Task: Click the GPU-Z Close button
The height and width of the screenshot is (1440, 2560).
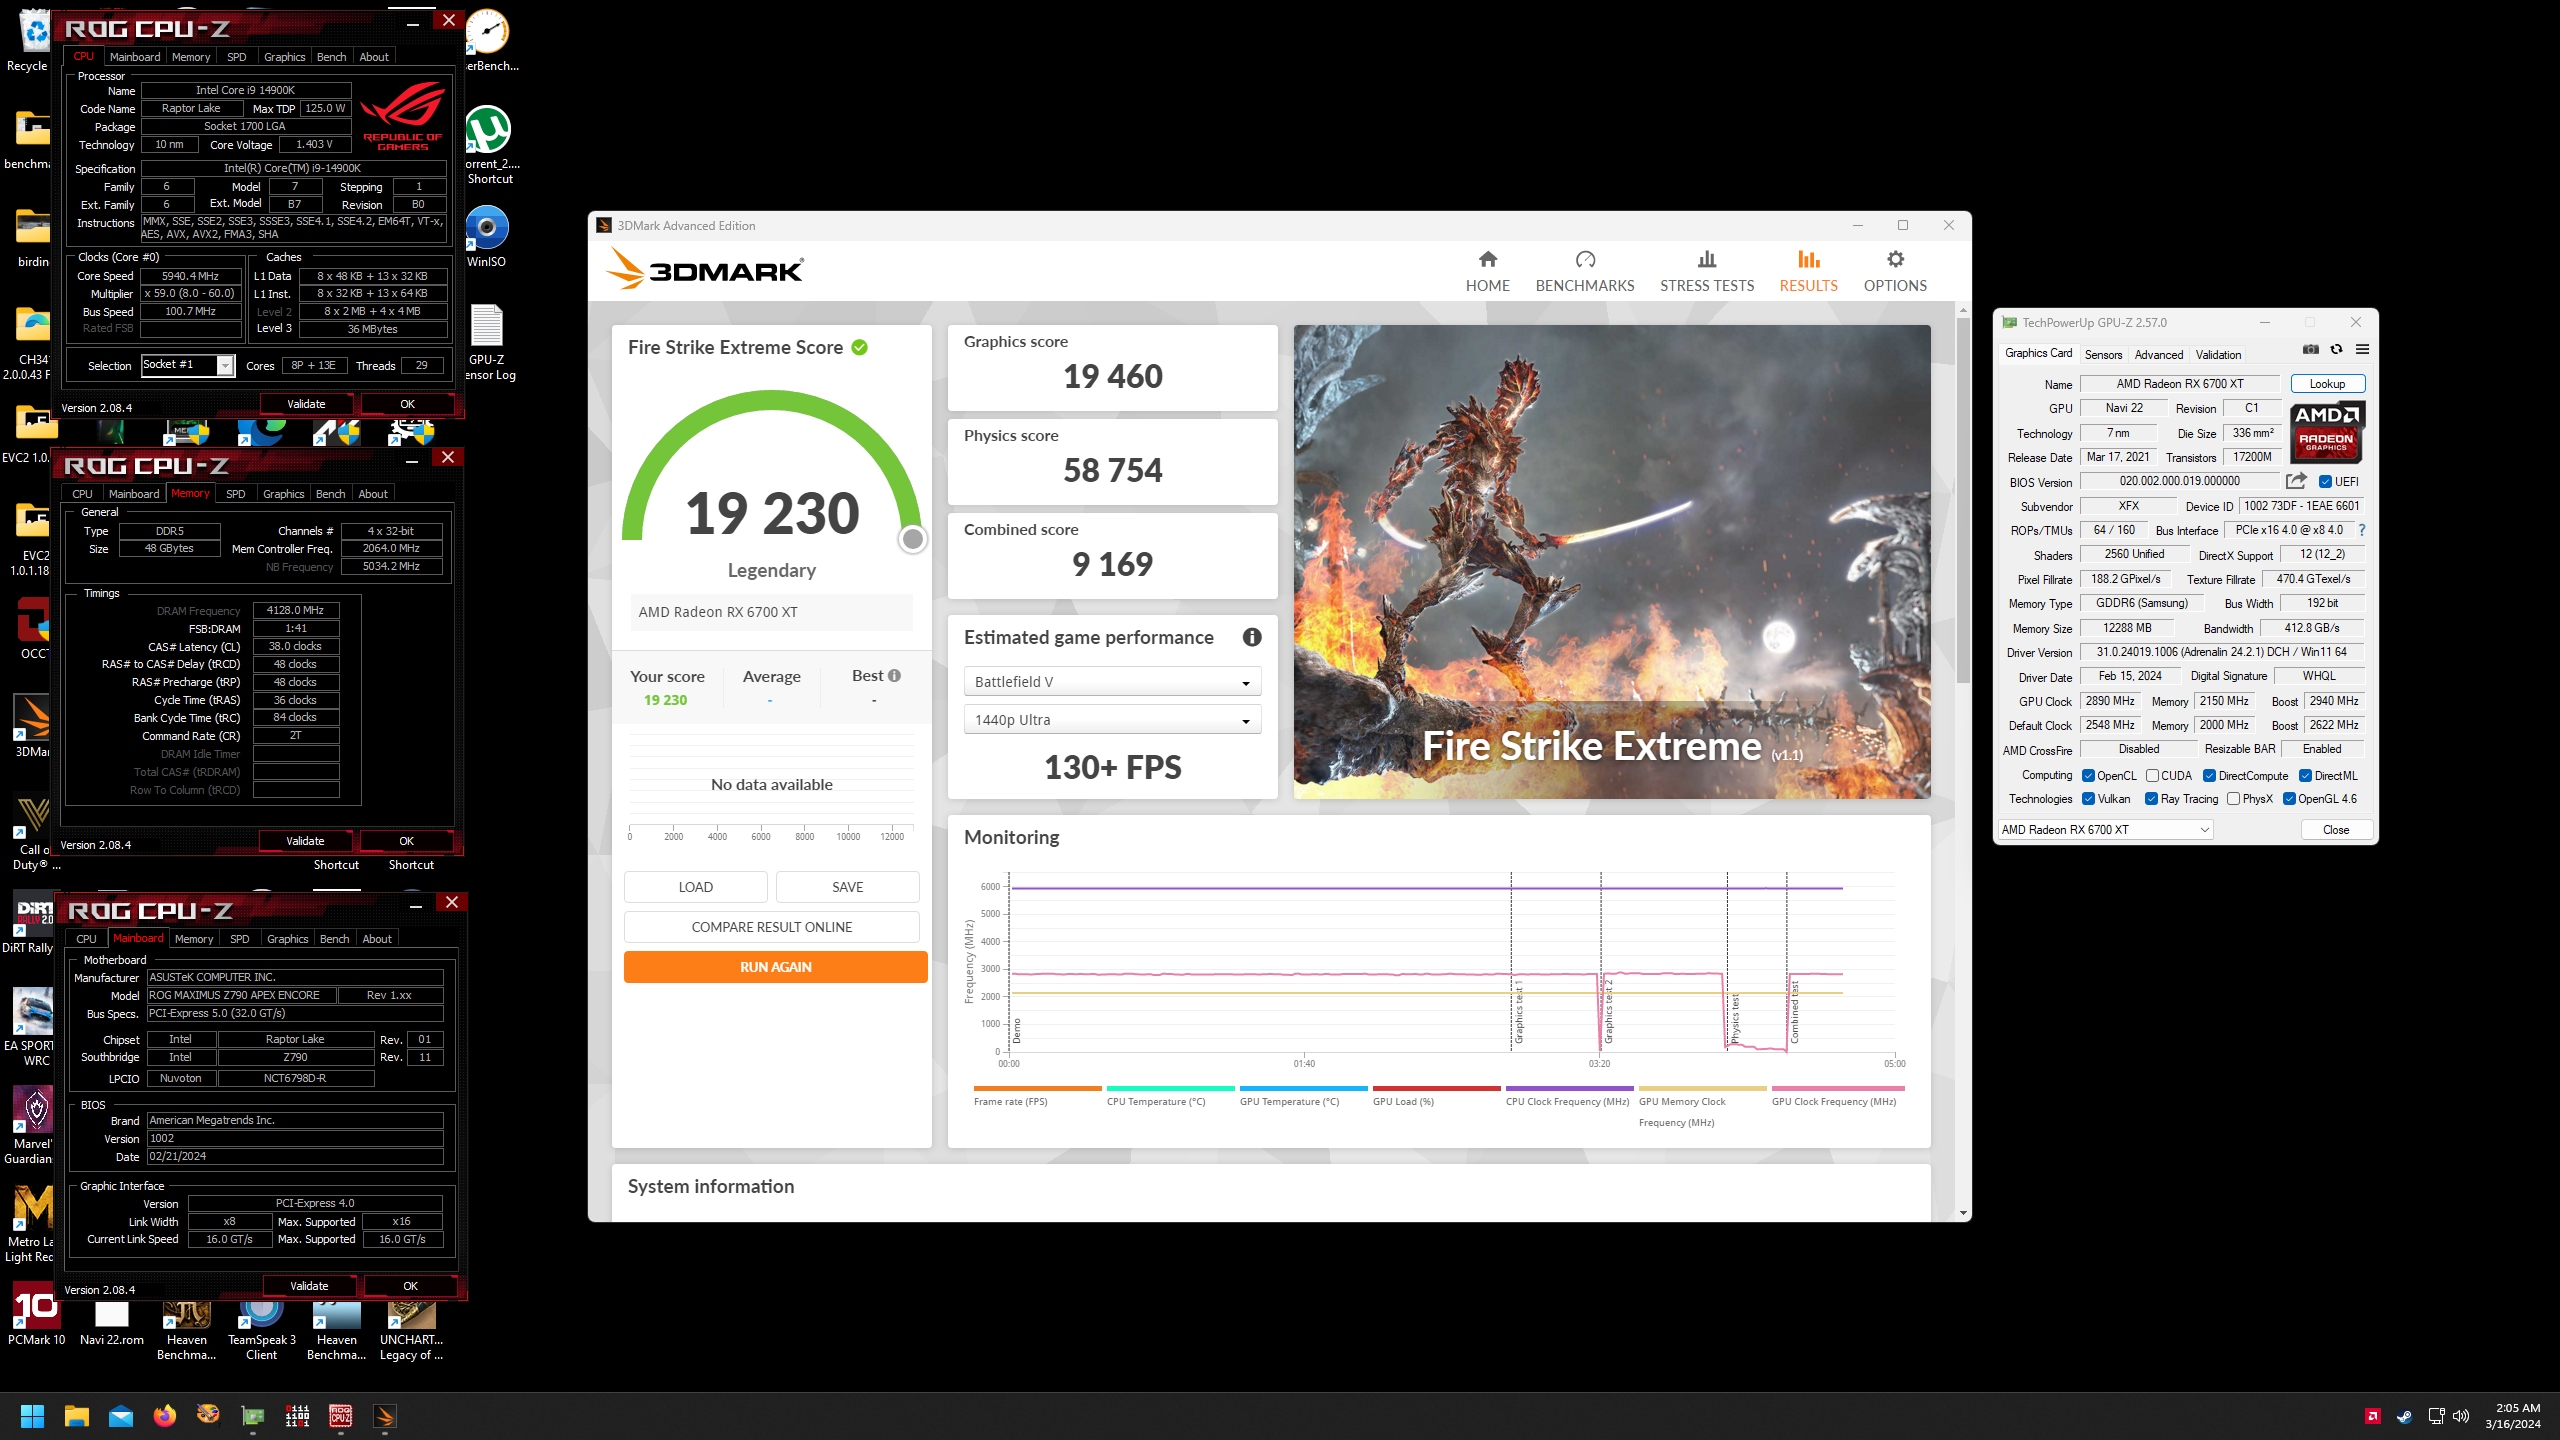Action: click(2335, 829)
